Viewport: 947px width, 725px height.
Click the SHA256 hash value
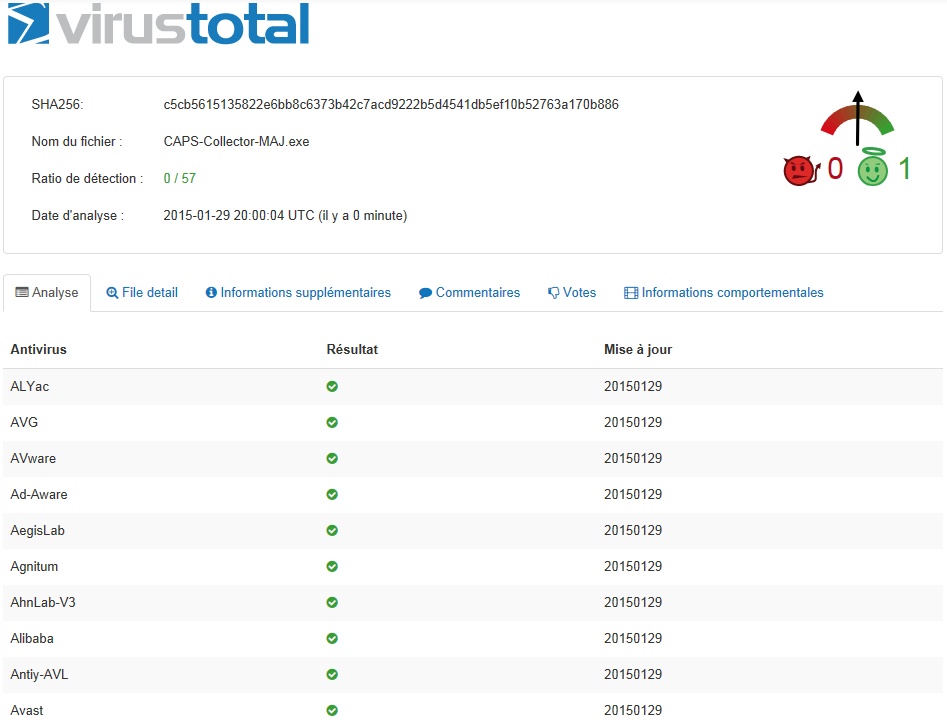pyautogui.click(x=391, y=104)
